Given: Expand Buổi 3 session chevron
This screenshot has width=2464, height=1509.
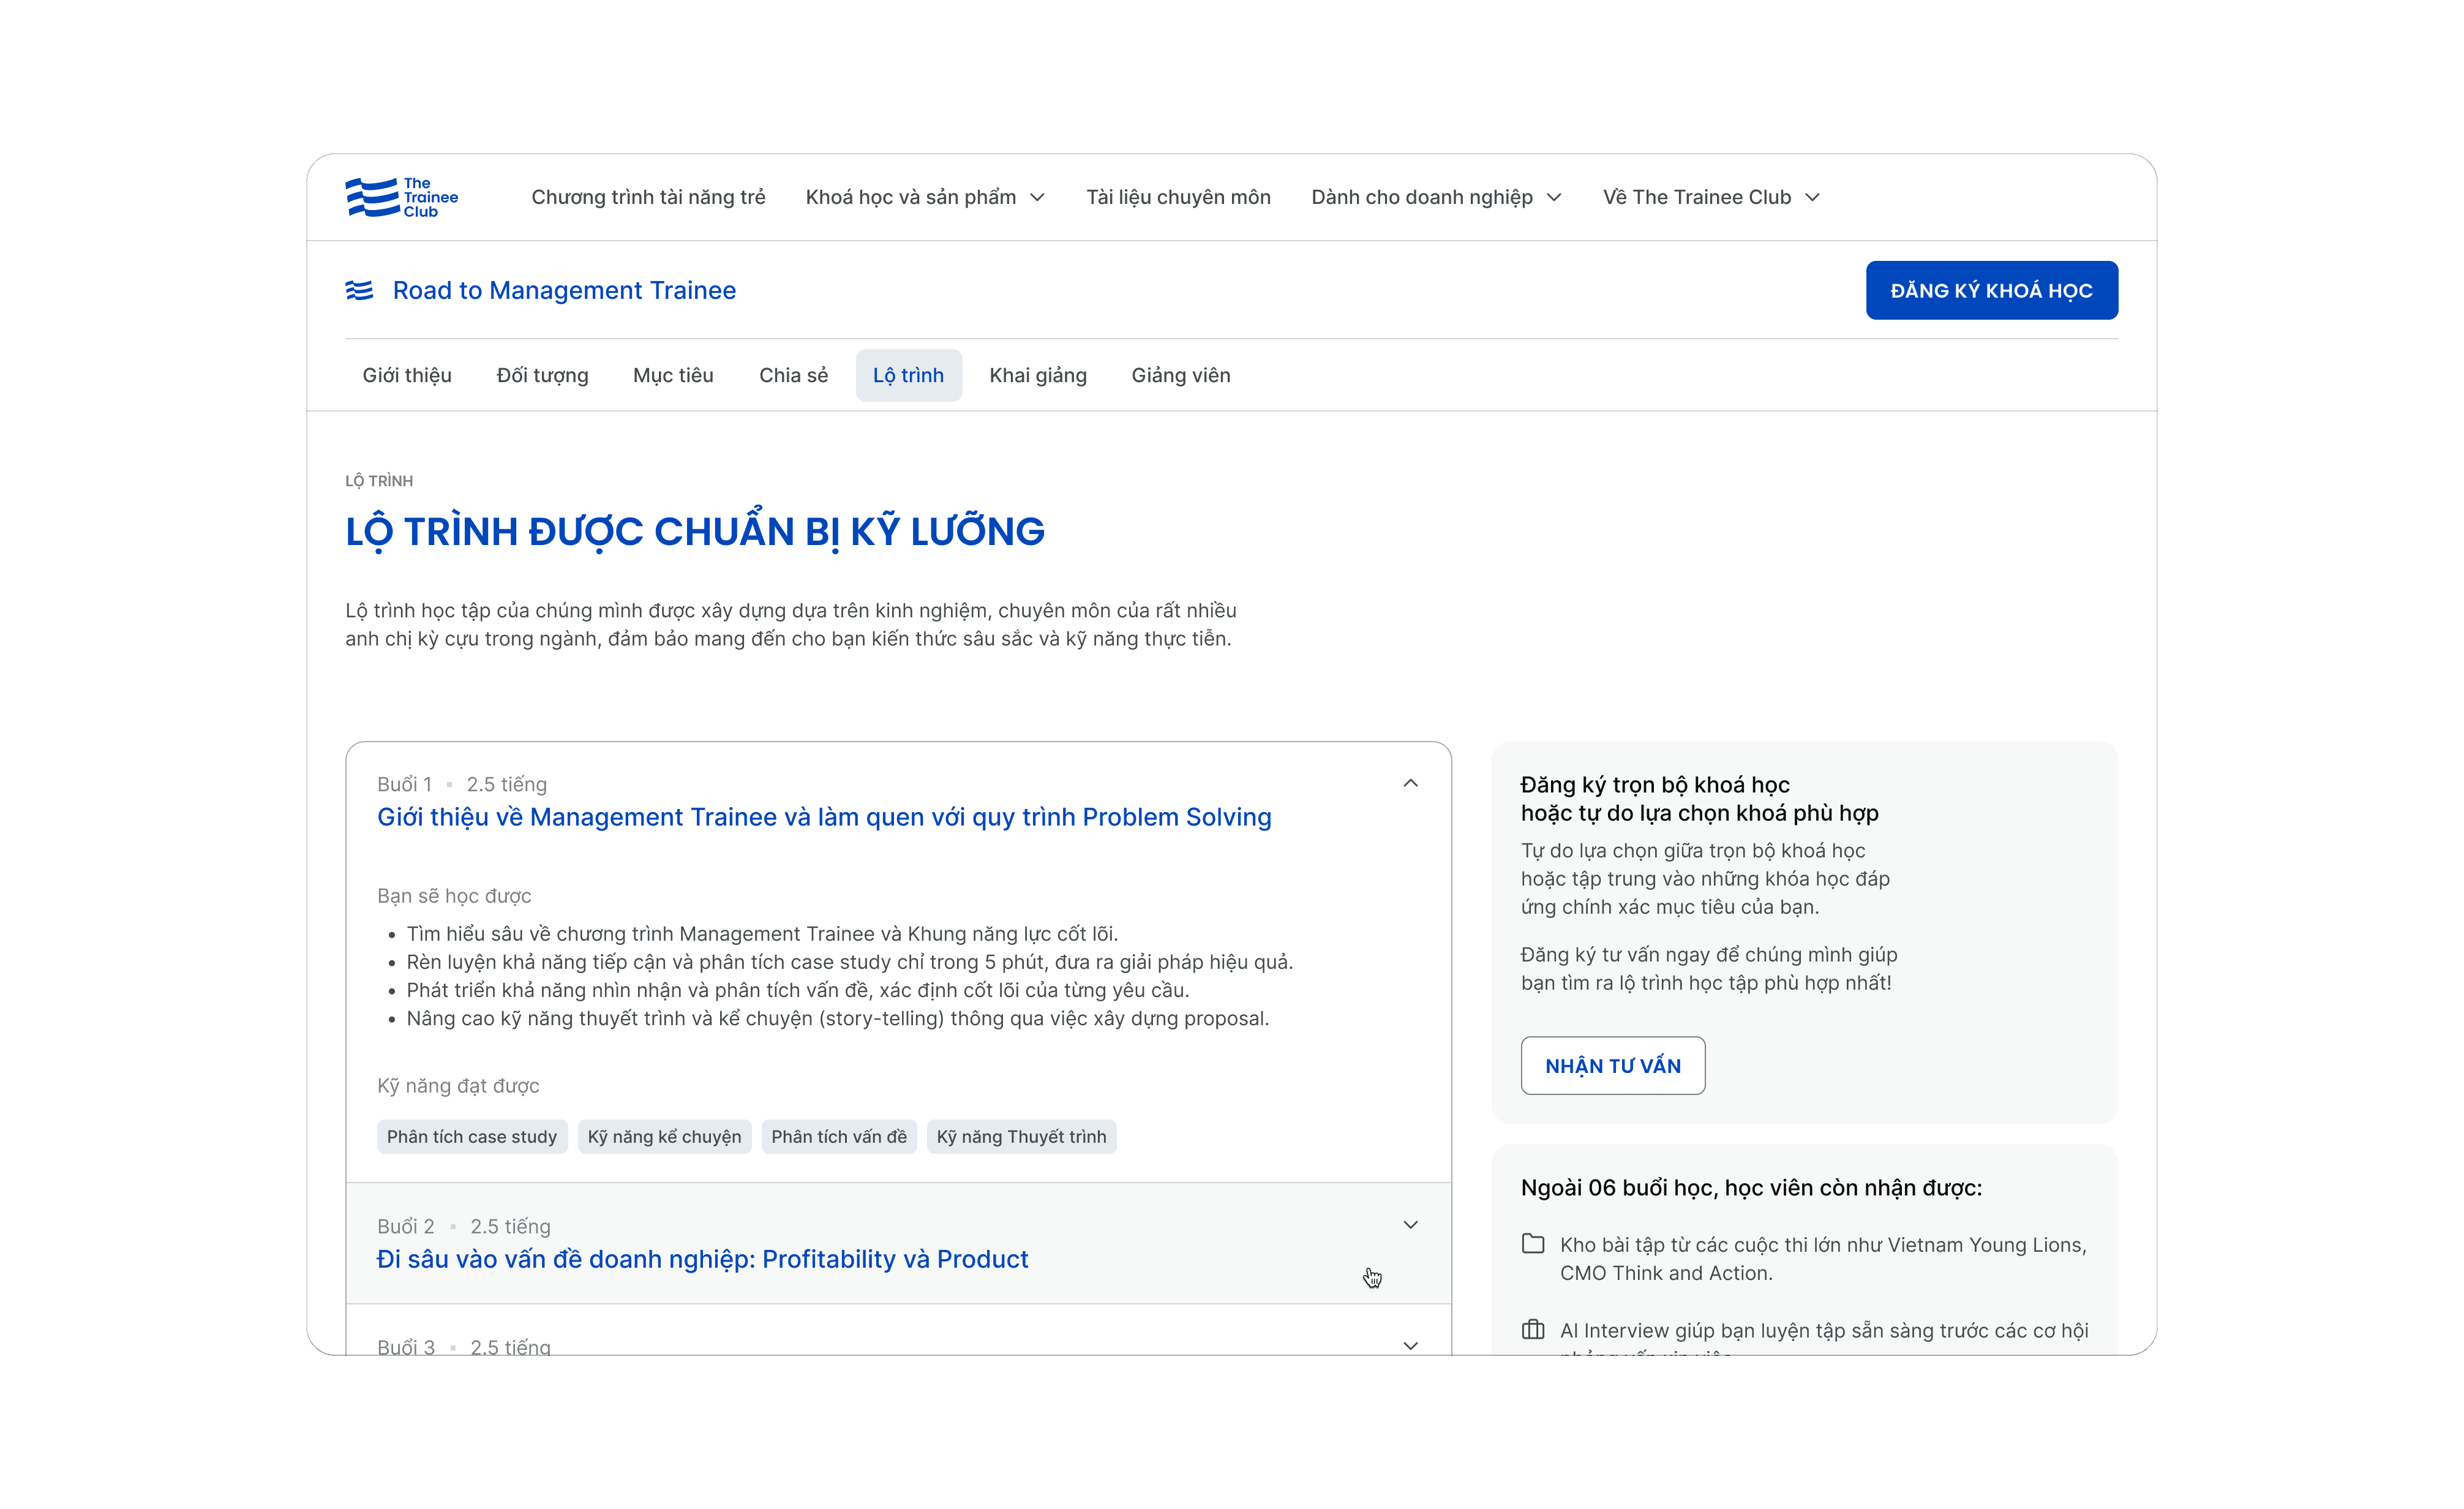Looking at the screenshot, I should click(x=1410, y=1345).
